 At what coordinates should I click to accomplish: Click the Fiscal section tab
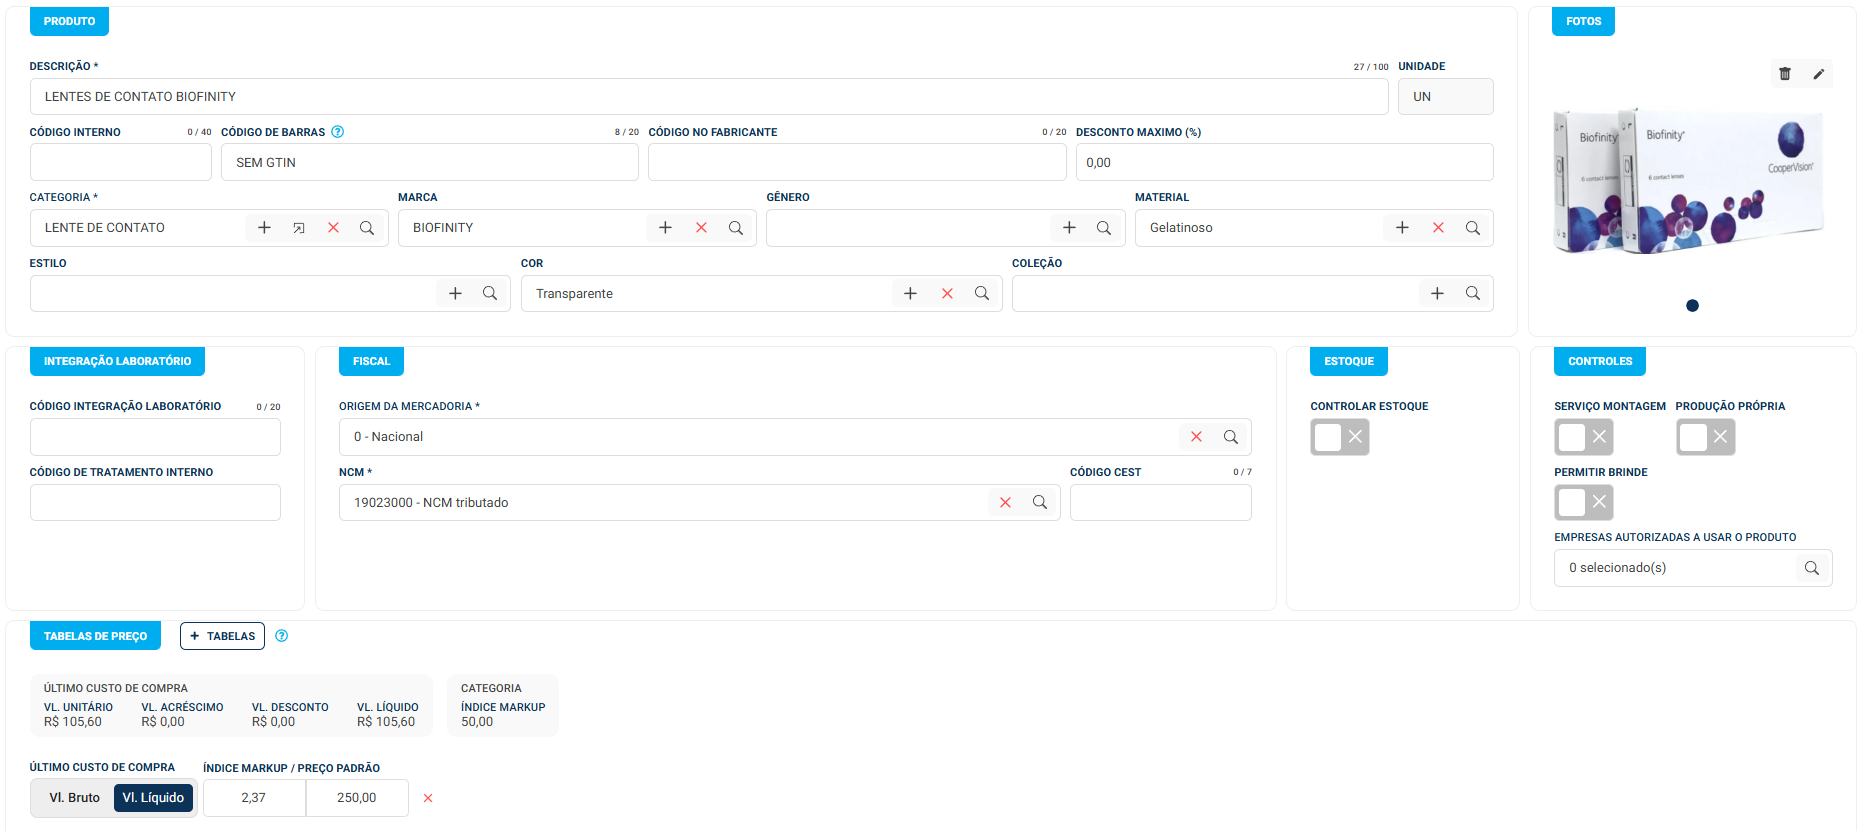pos(371,361)
